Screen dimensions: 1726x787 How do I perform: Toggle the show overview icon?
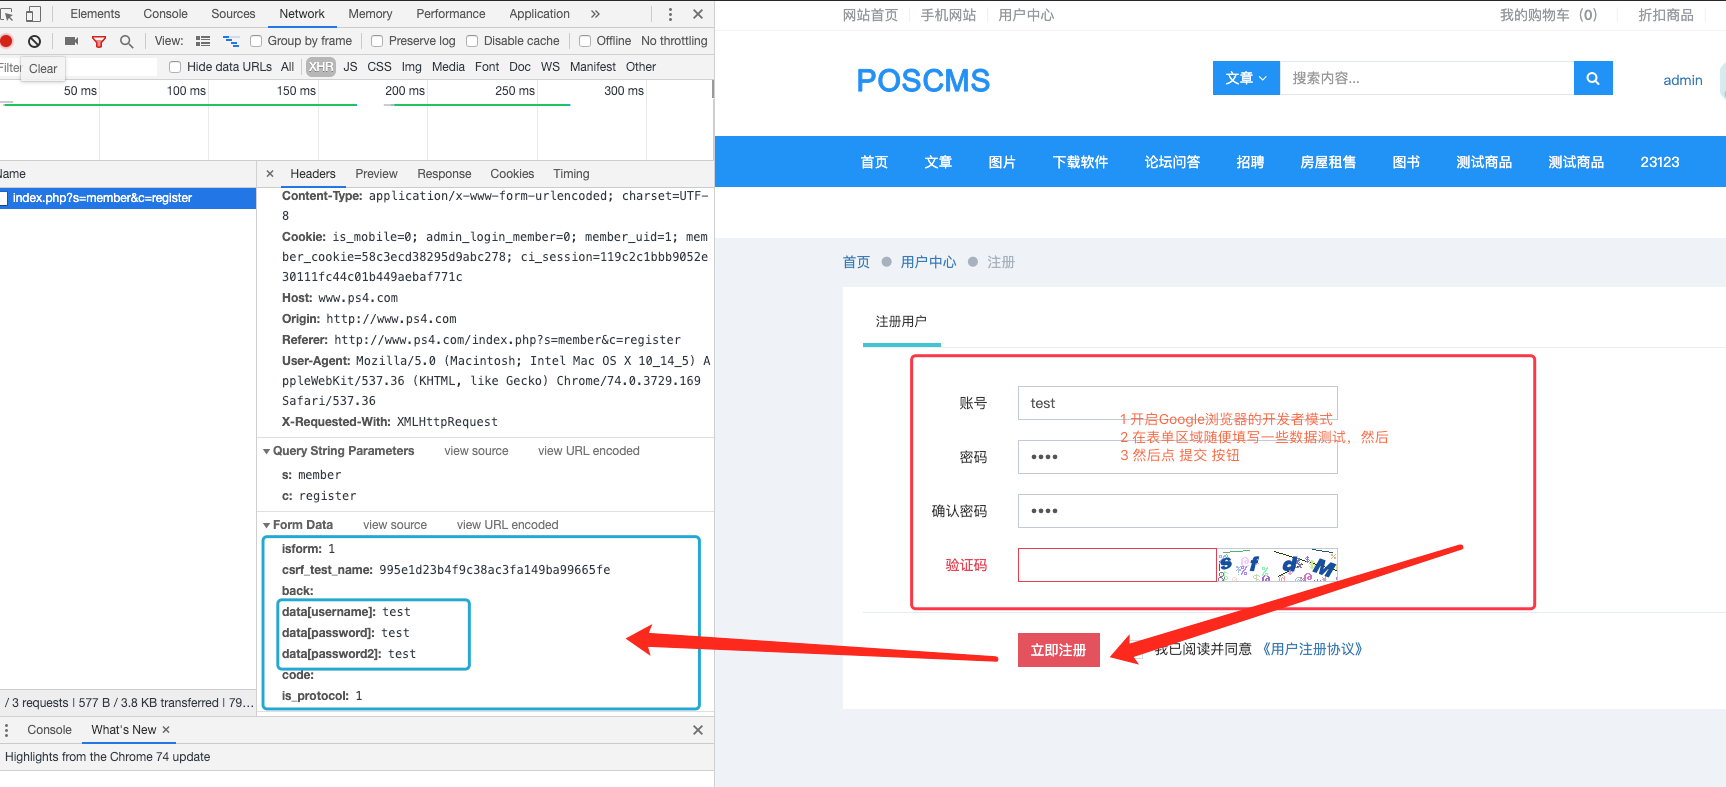[x=231, y=41]
